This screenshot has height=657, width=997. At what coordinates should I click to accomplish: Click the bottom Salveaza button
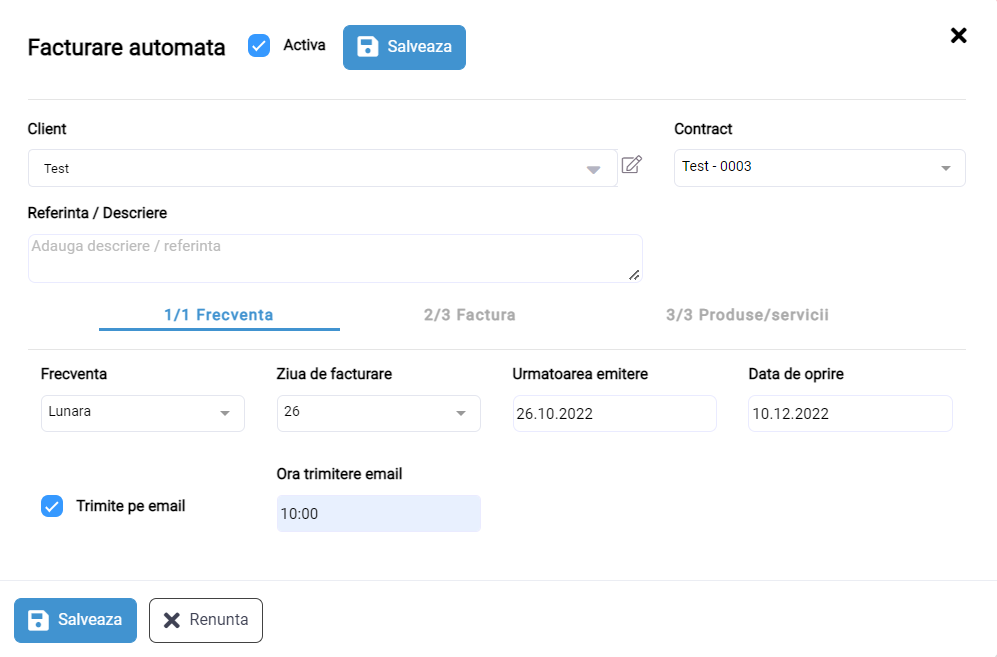[76, 620]
